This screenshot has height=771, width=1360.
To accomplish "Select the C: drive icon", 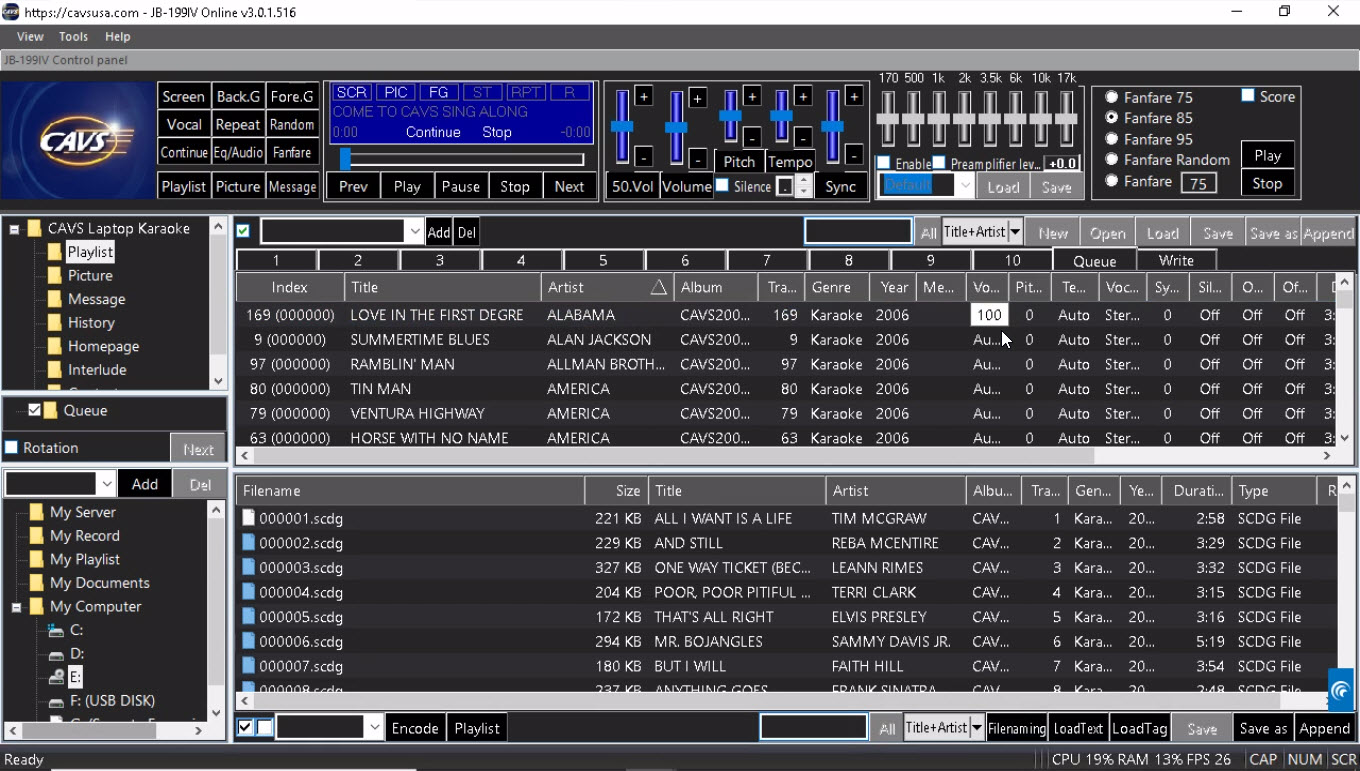I will [56, 630].
